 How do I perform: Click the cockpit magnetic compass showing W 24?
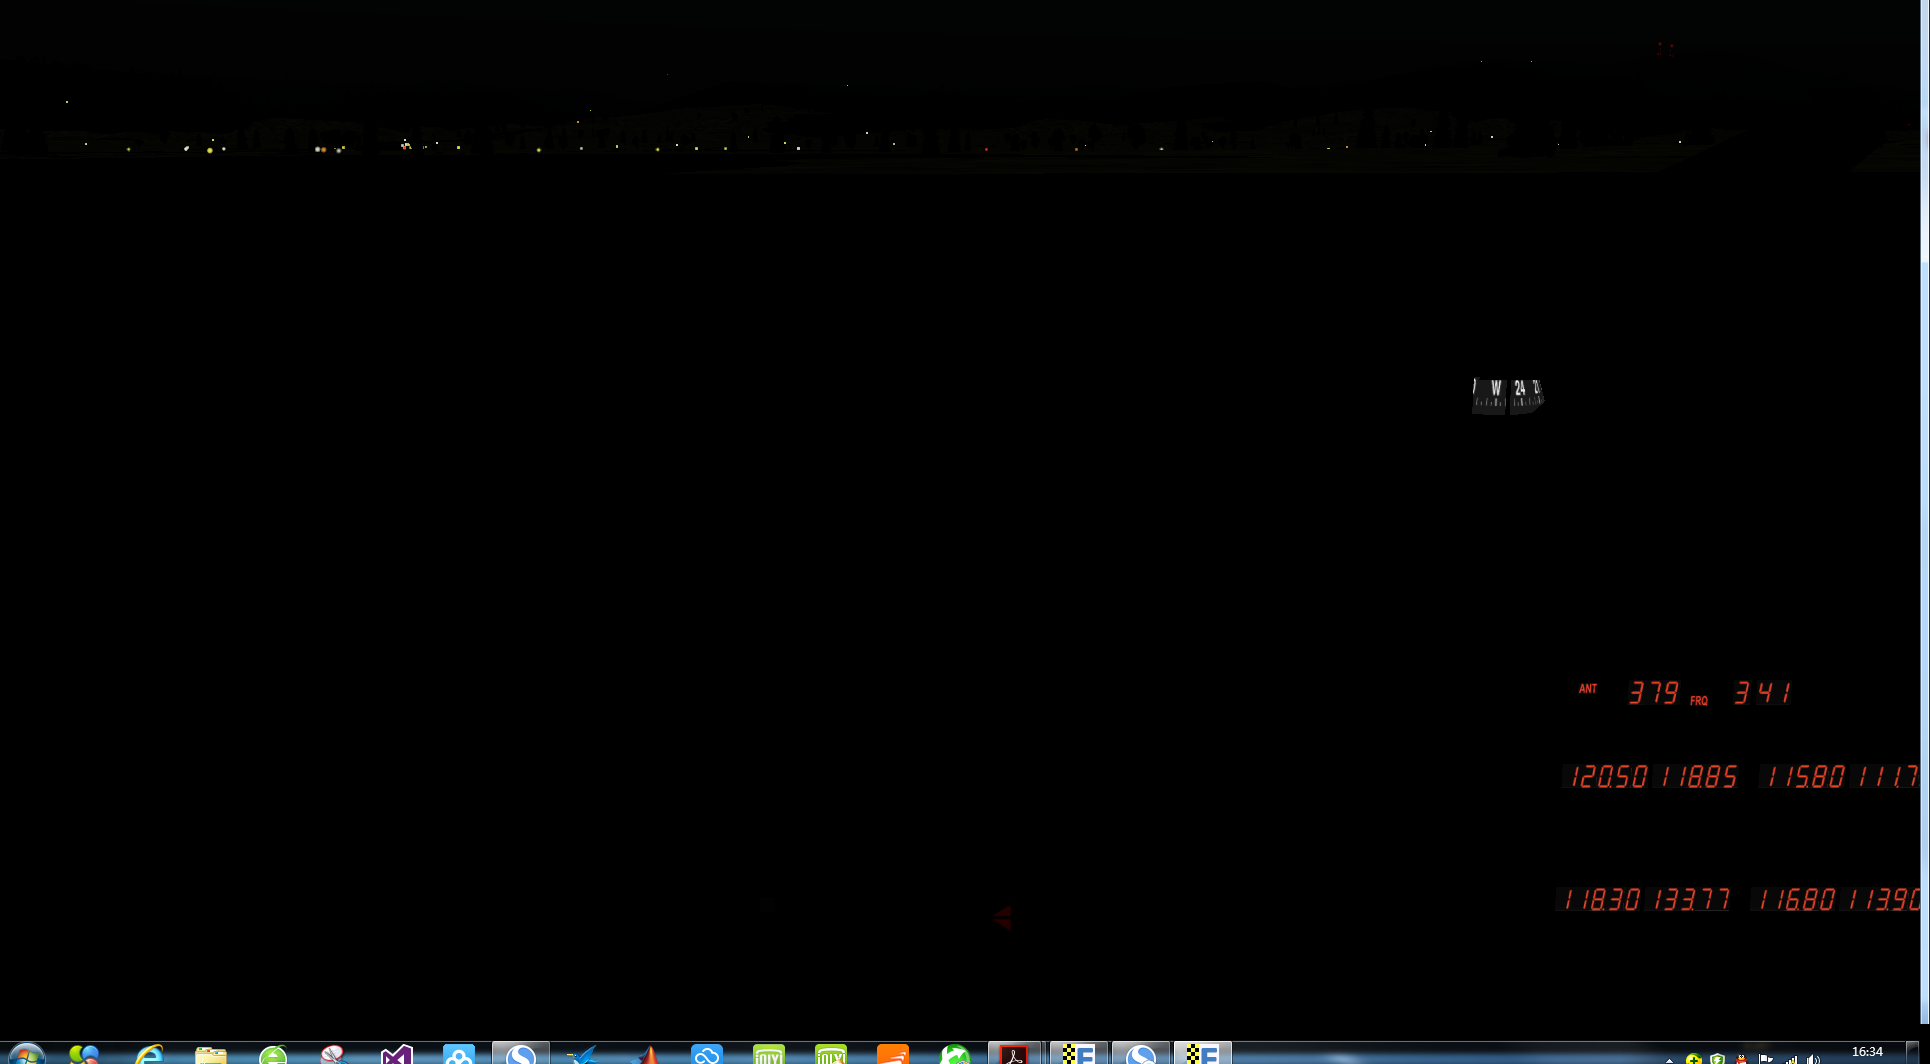point(1507,394)
